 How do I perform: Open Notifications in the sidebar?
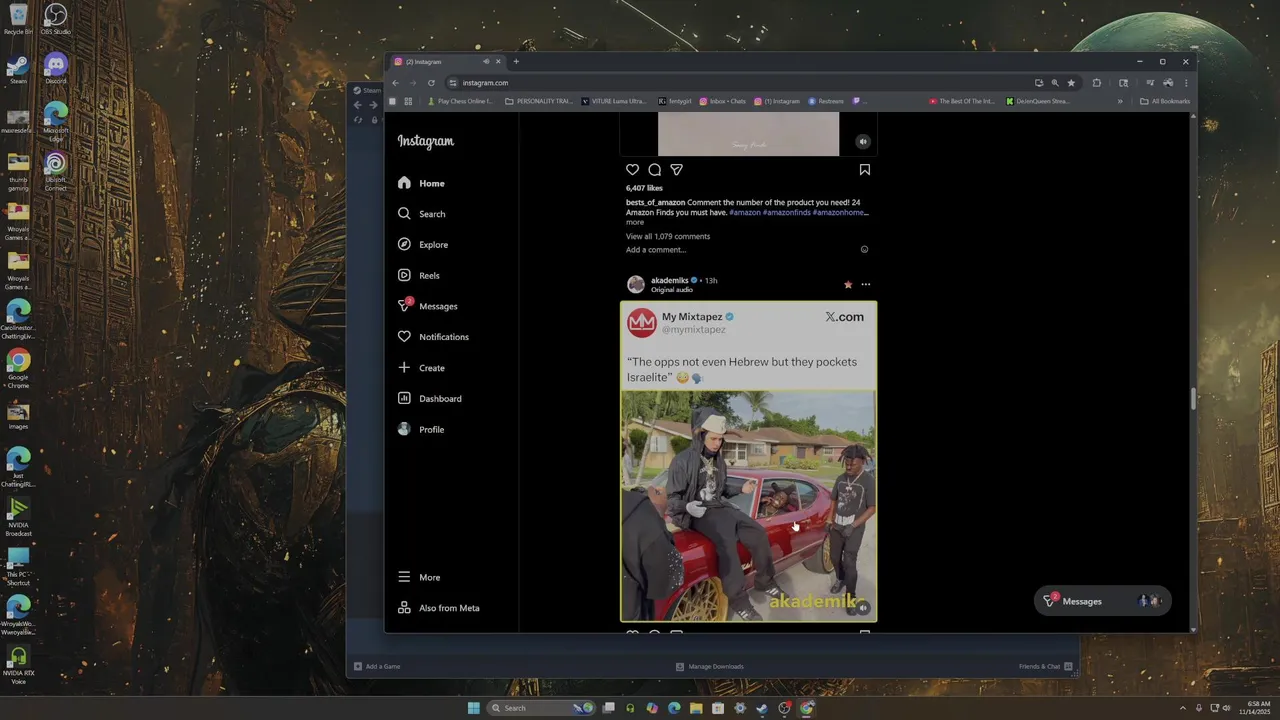pyautogui.click(x=433, y=337)
